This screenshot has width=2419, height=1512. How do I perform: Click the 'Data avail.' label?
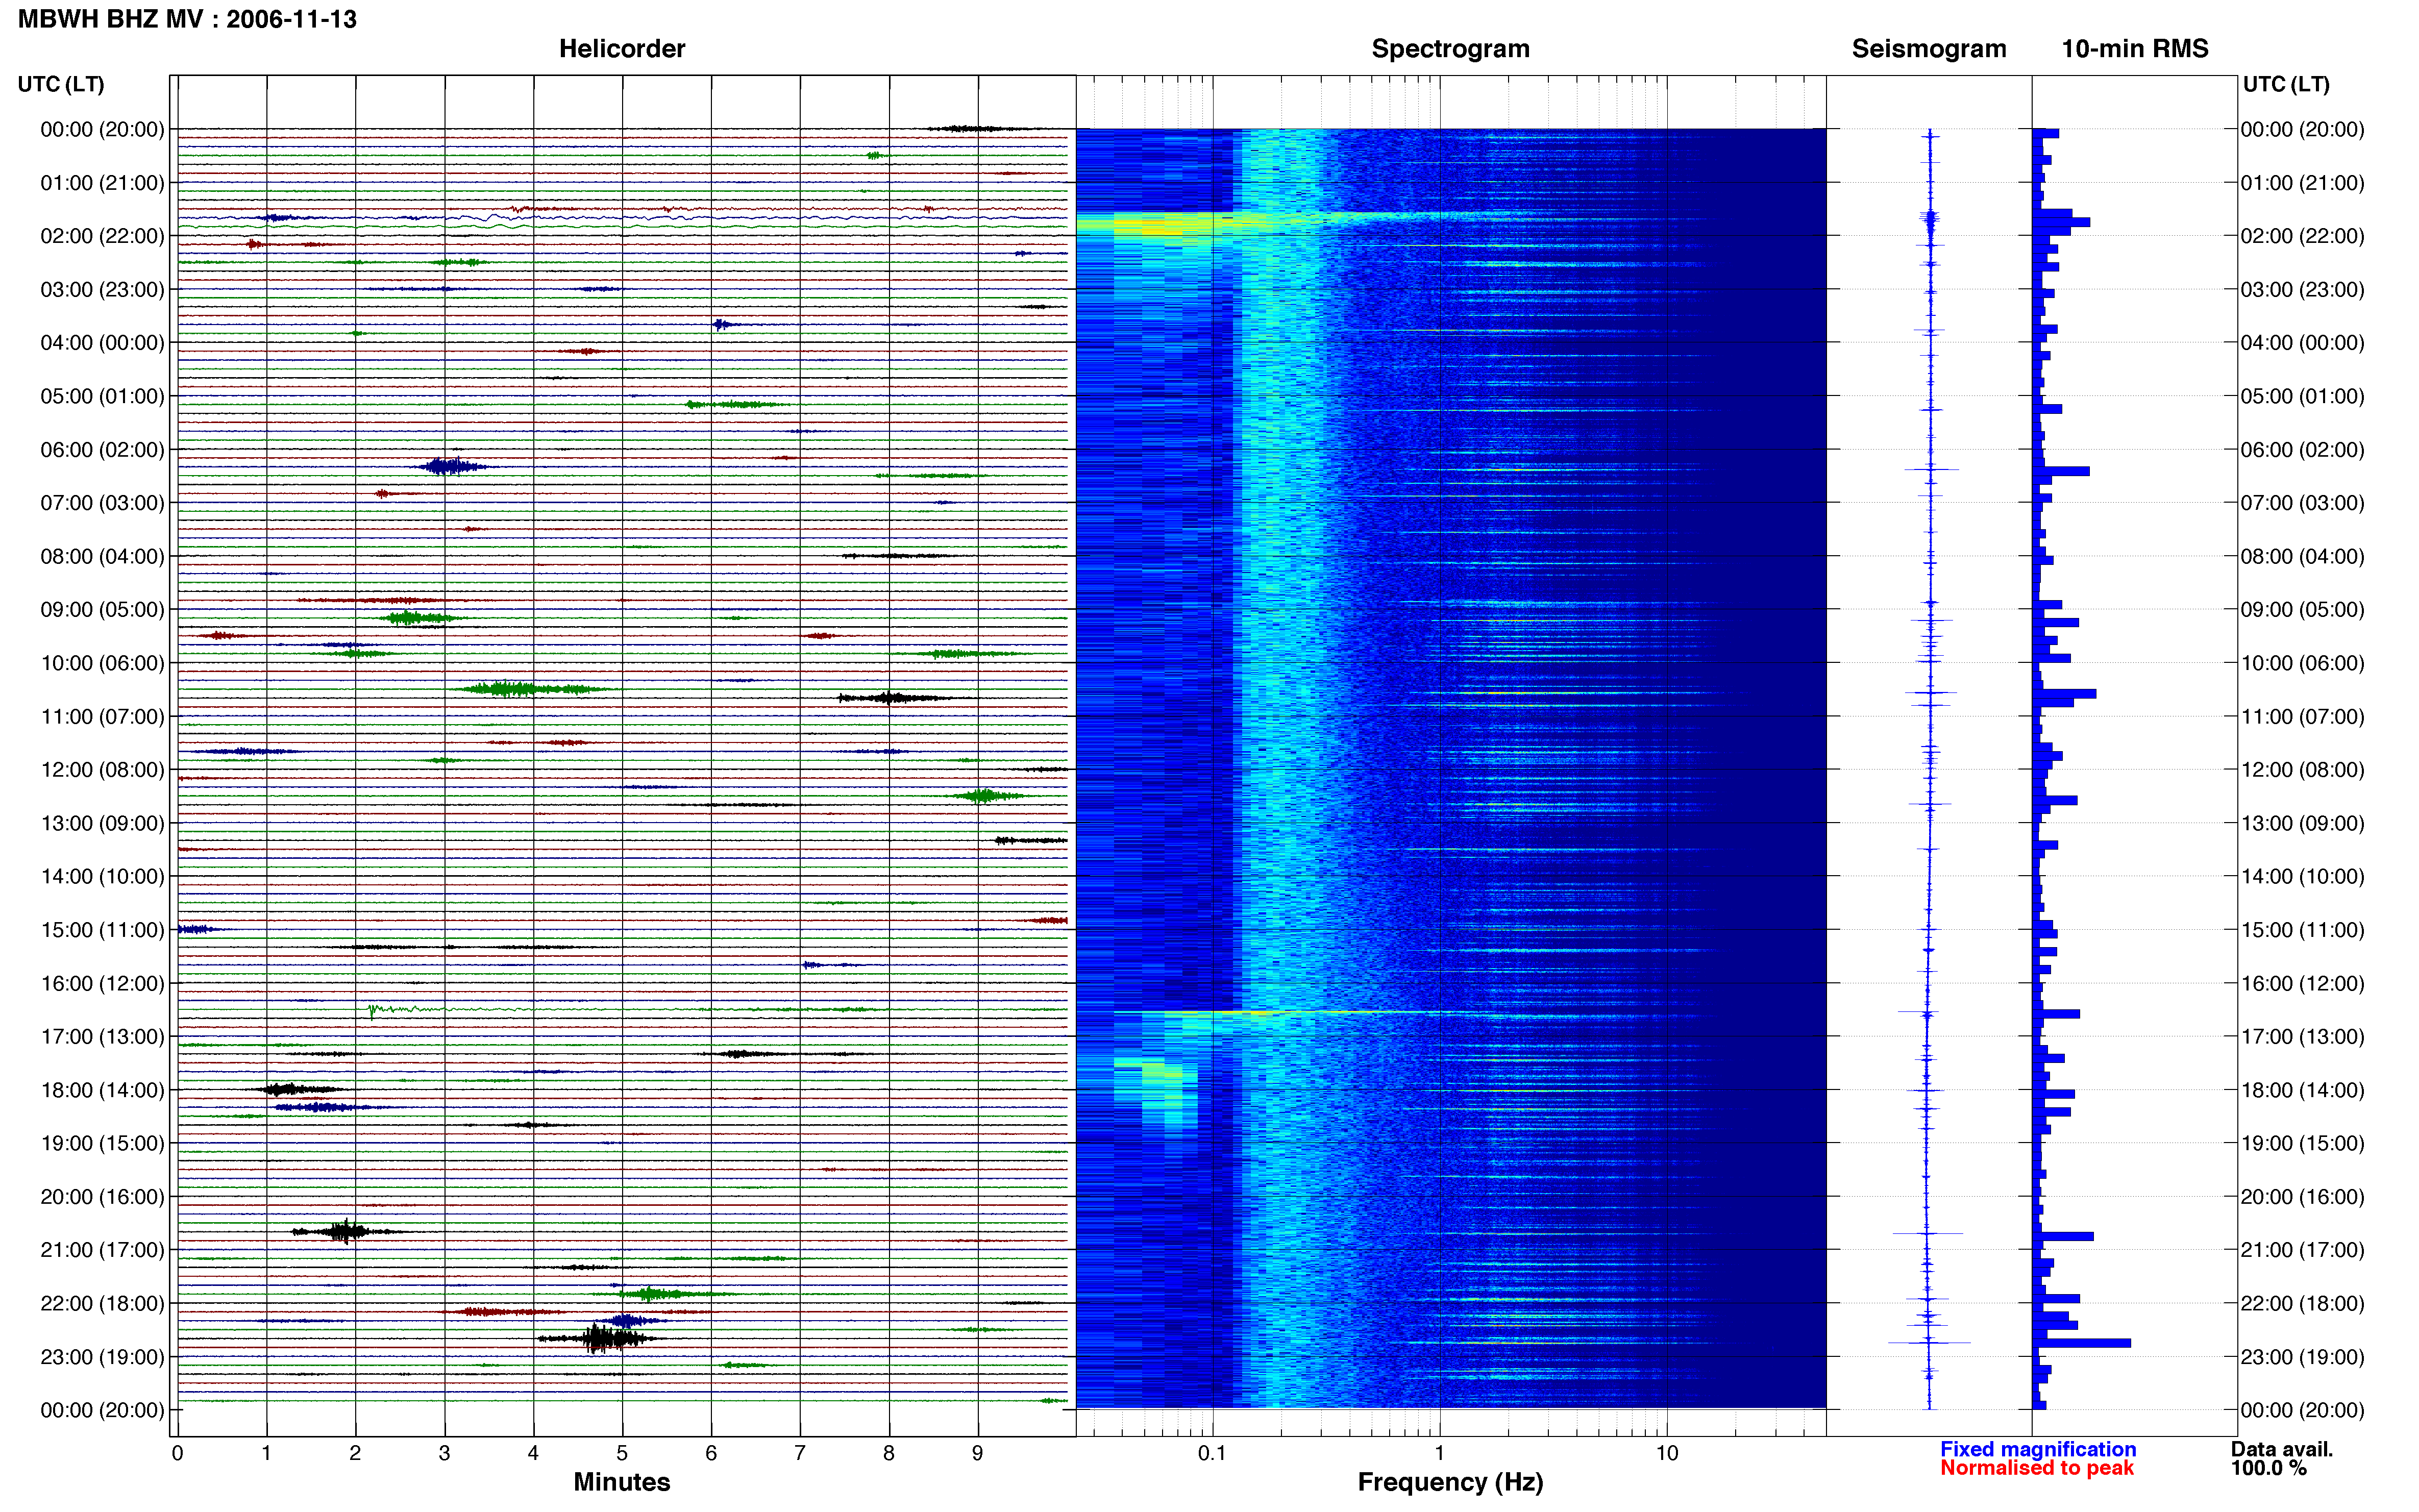pos(2282,1449)
